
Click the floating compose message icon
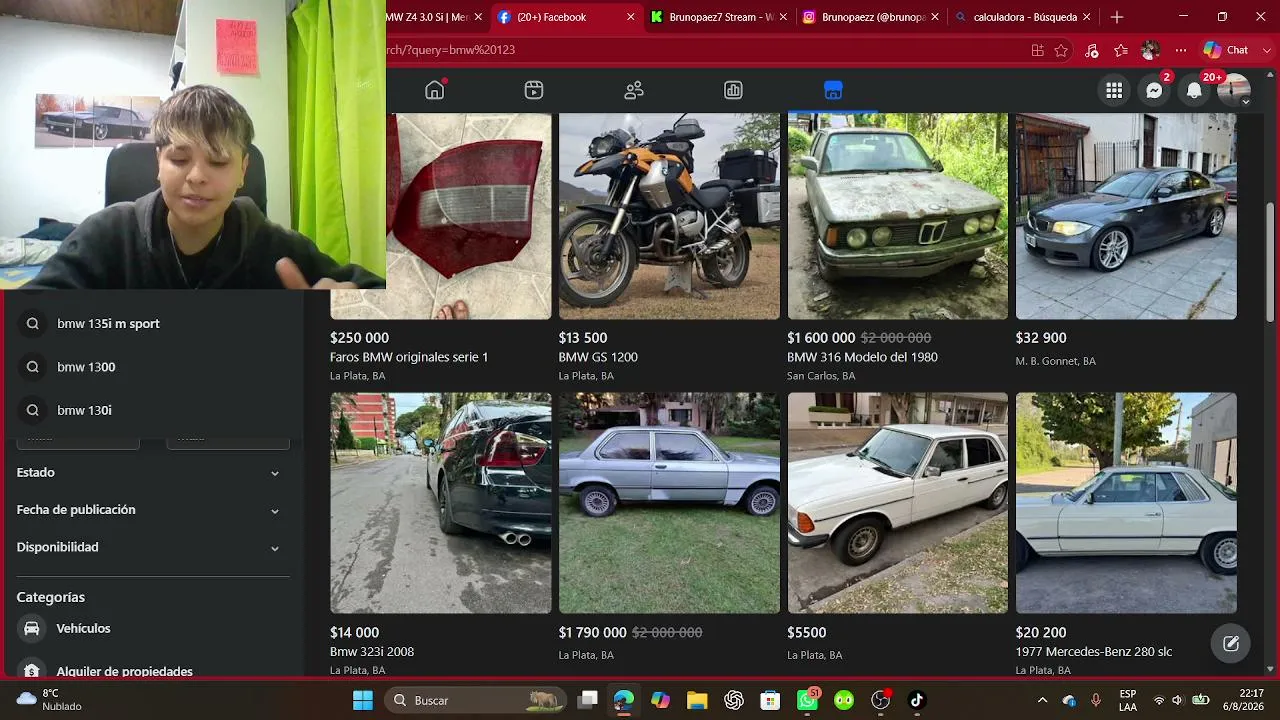[x=1231, y=643]
